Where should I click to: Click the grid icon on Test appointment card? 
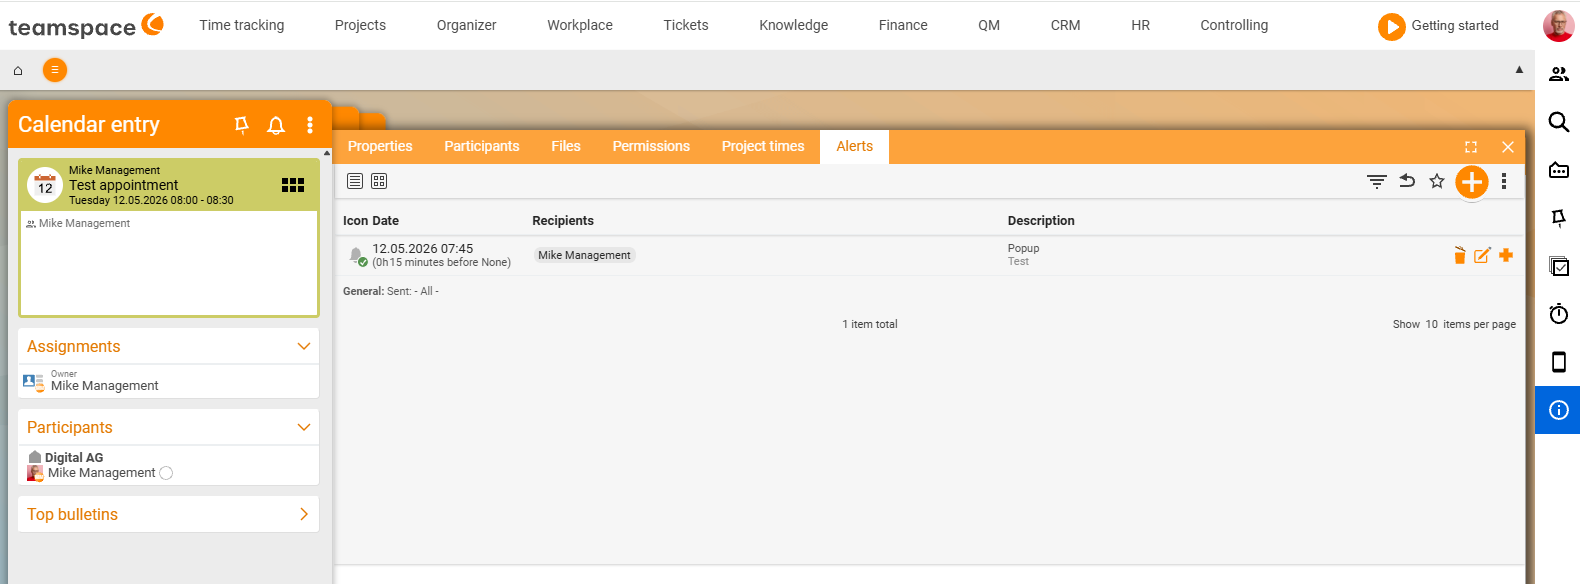[x=293, y=185]
